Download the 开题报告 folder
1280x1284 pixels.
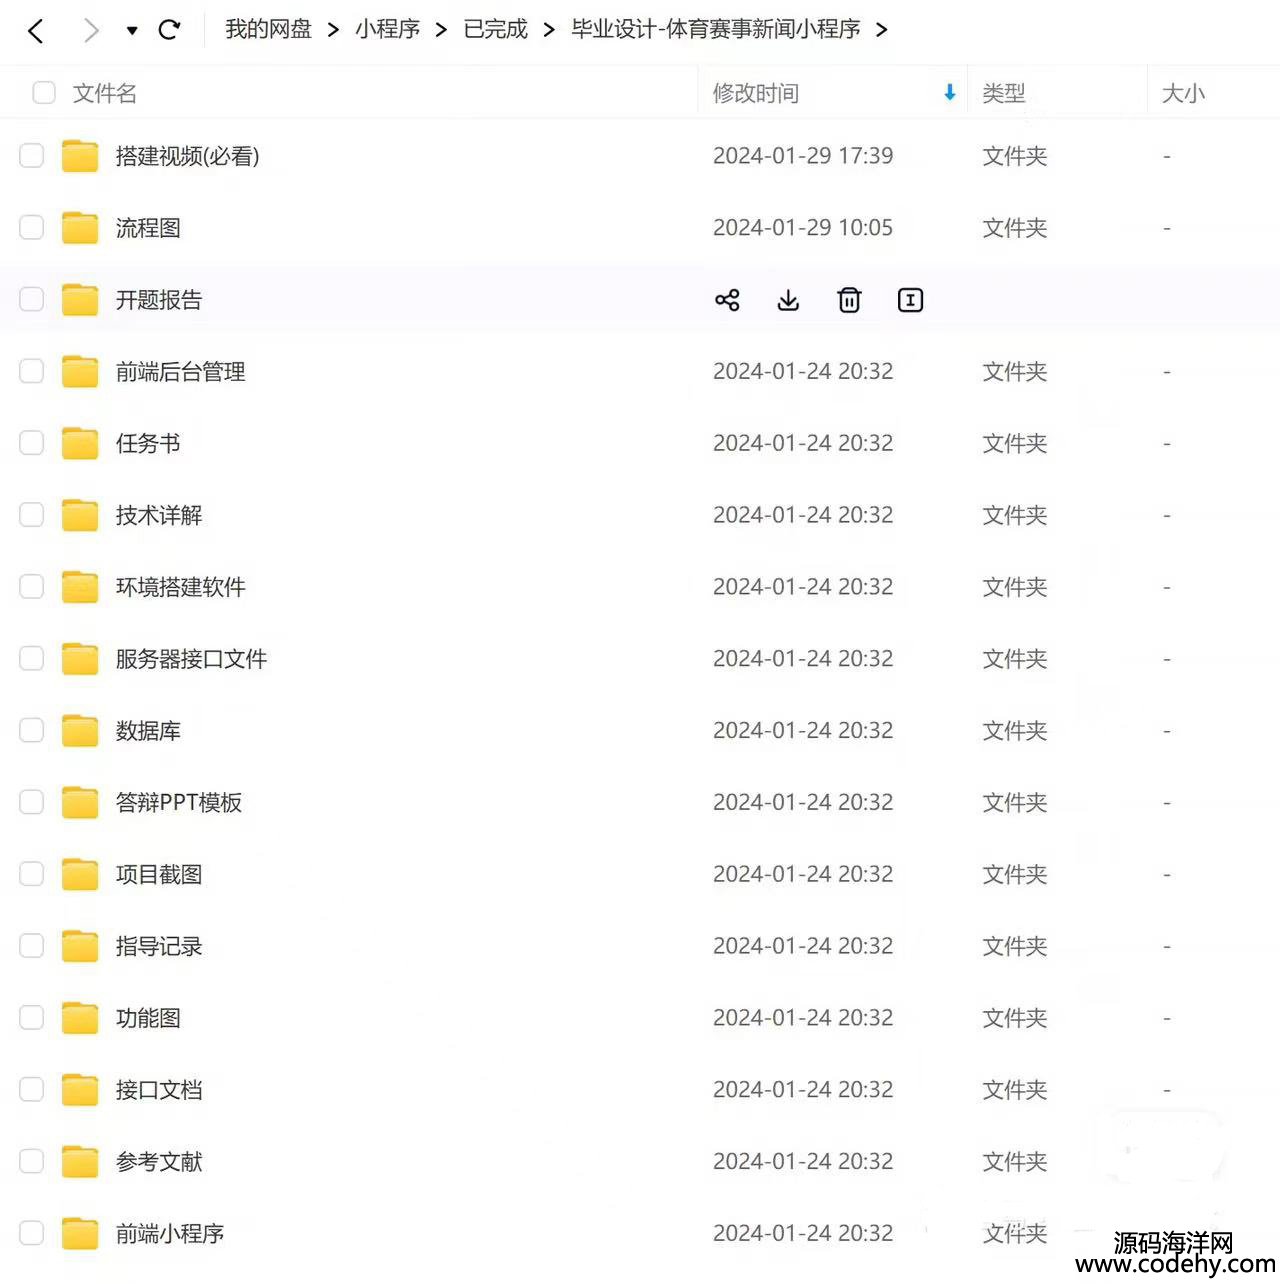click(x=788, y=300)
